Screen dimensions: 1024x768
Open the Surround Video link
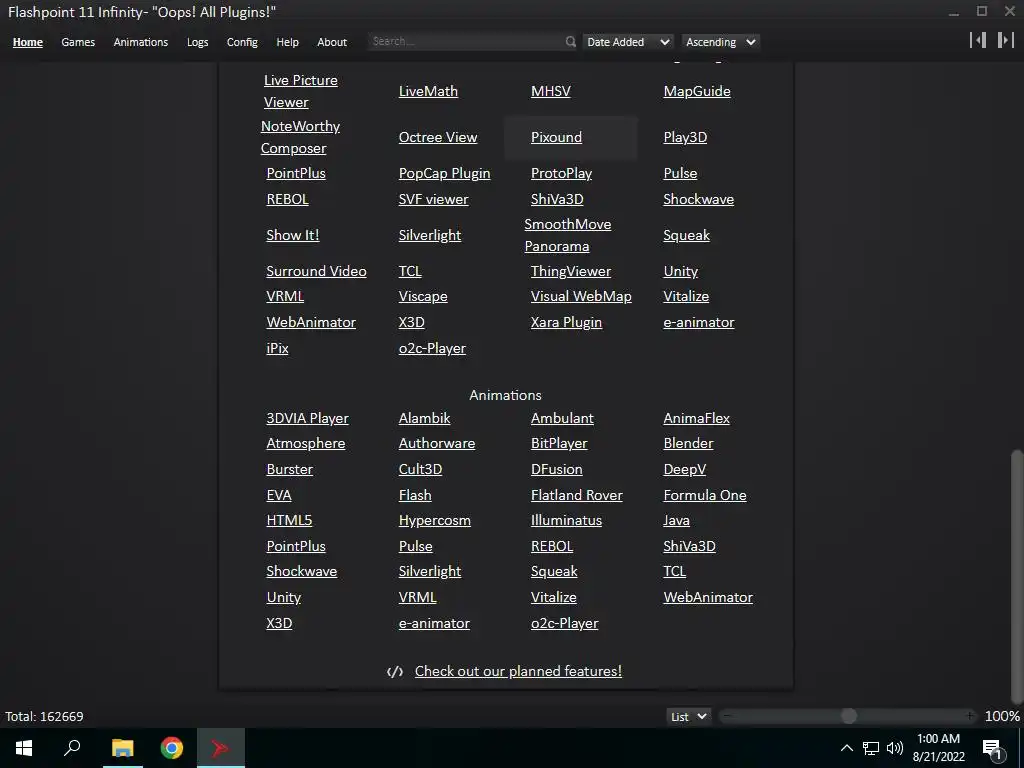pyautogui.click(x=316, y=271)
